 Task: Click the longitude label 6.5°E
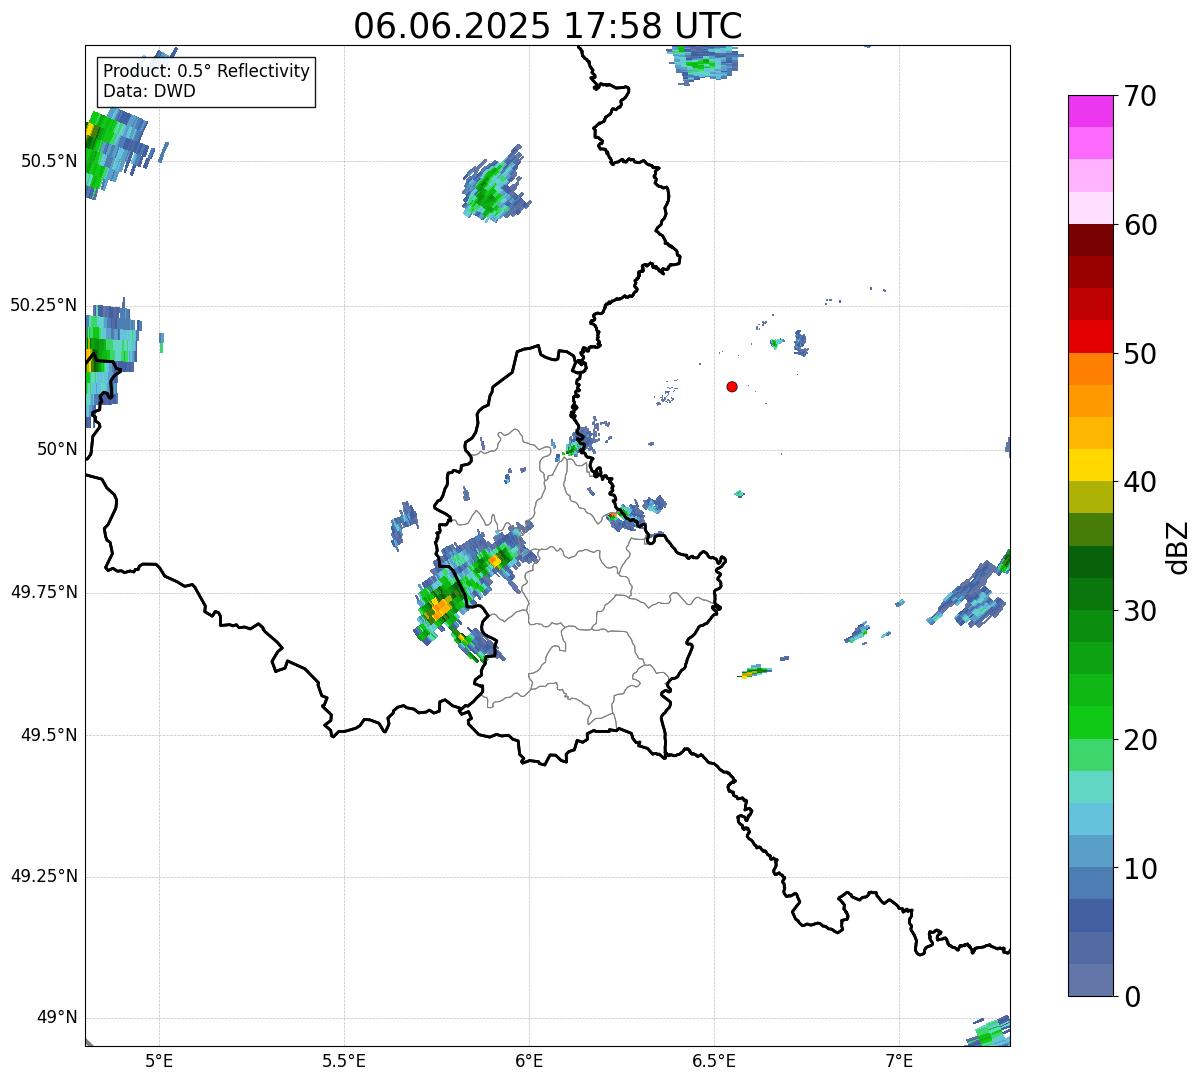click(x=714, y=1060)
